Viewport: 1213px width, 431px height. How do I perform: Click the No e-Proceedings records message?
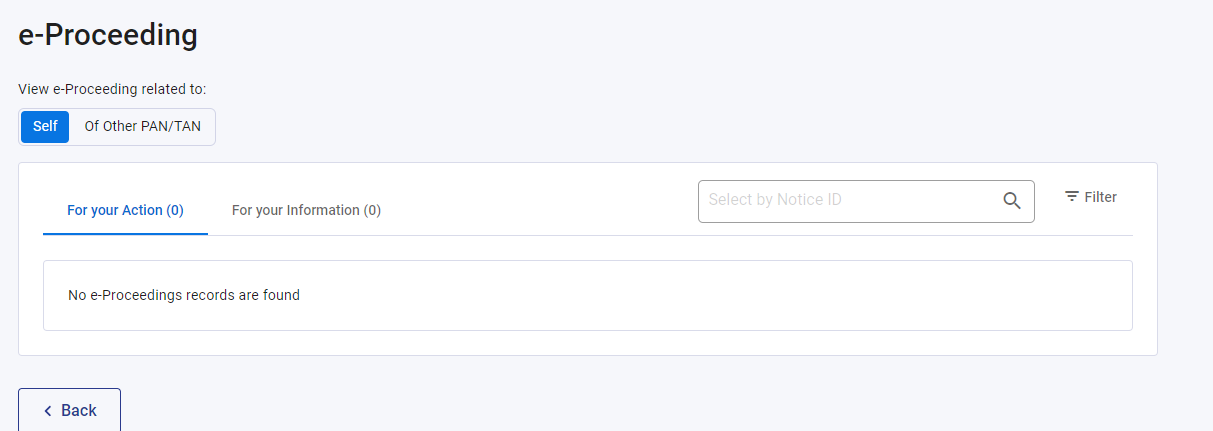click(184, 295)
